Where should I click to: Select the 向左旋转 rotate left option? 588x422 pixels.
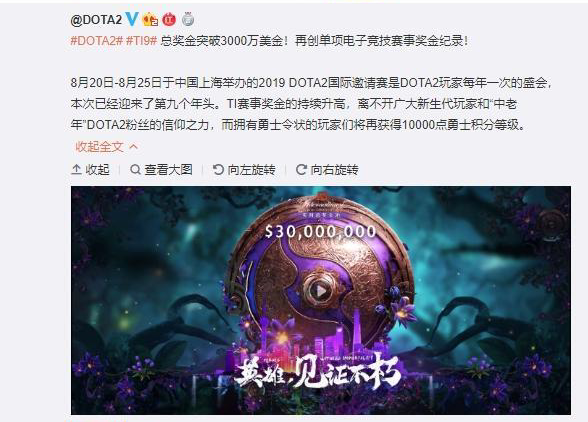coord(244,170)
